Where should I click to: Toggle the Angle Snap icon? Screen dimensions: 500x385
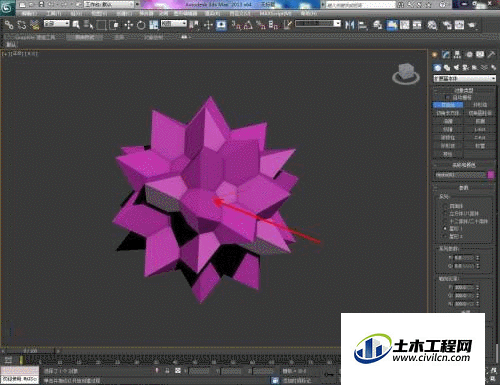[x=248, y=25]
